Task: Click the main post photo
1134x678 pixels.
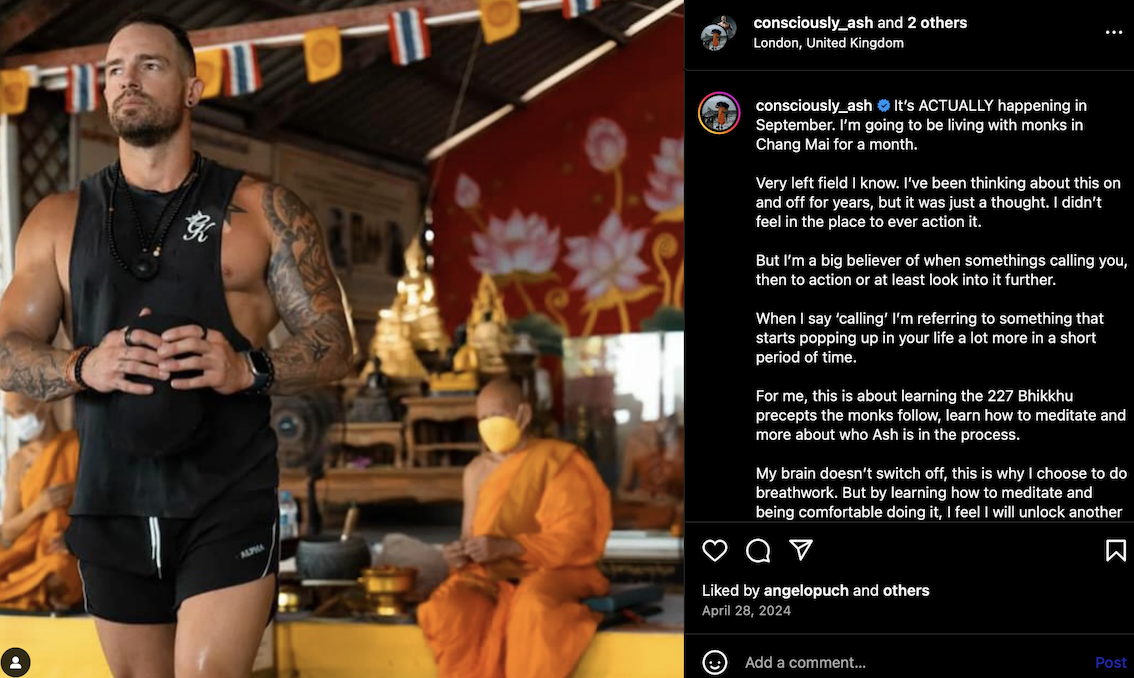Action: point(341,339)
